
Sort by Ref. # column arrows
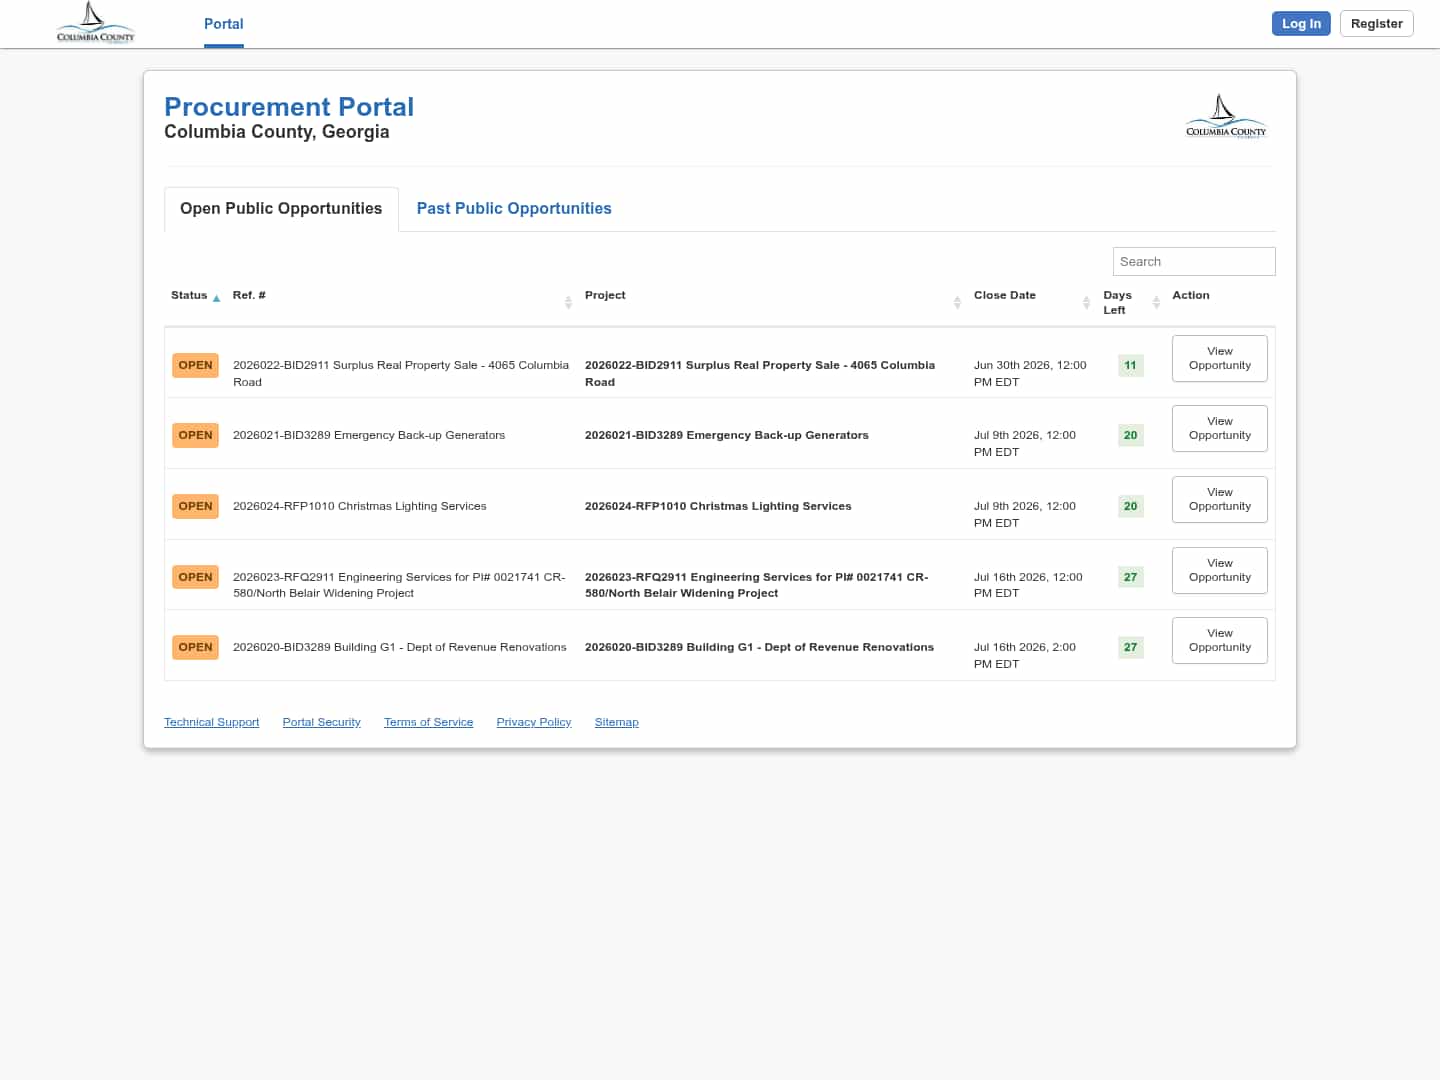click(x=568, y=302)
